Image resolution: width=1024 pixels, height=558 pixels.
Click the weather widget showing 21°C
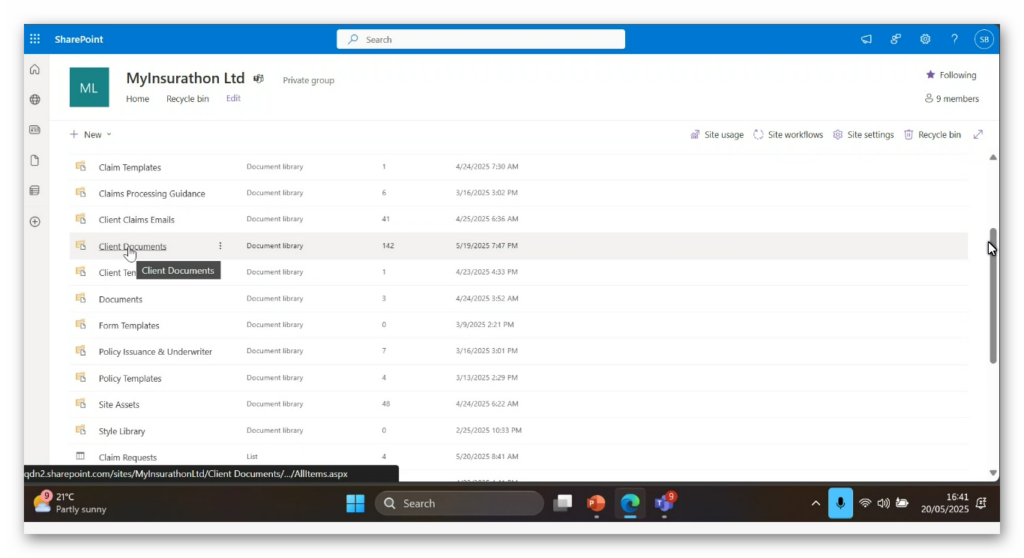point(69,503)
